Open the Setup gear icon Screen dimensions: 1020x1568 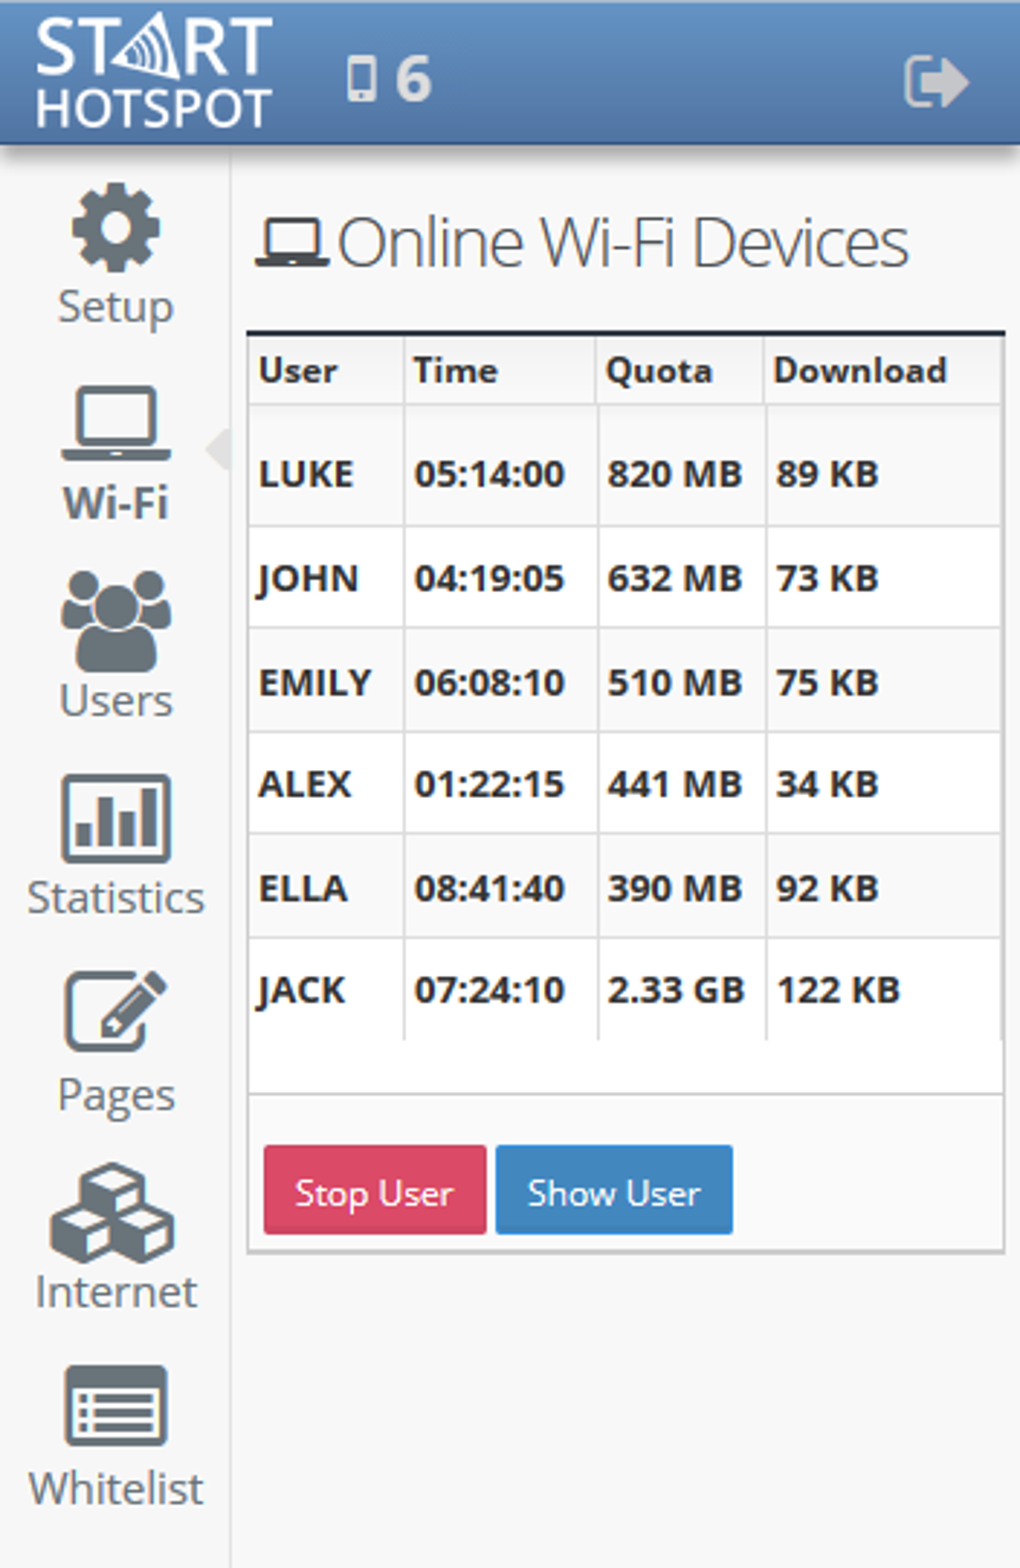[115, 228]
